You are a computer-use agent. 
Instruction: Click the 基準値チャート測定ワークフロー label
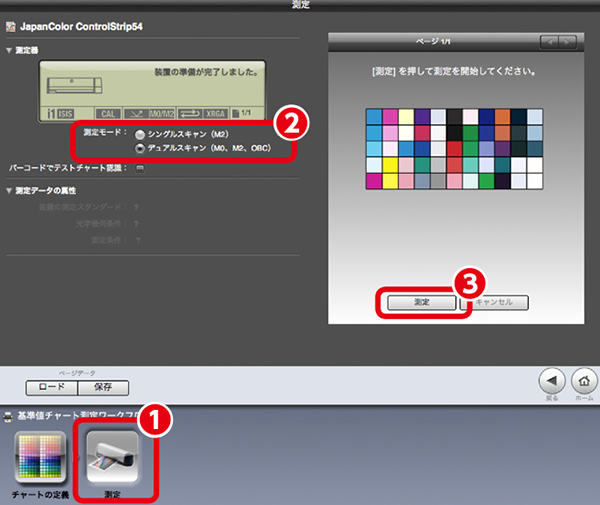tap(78, 416)
